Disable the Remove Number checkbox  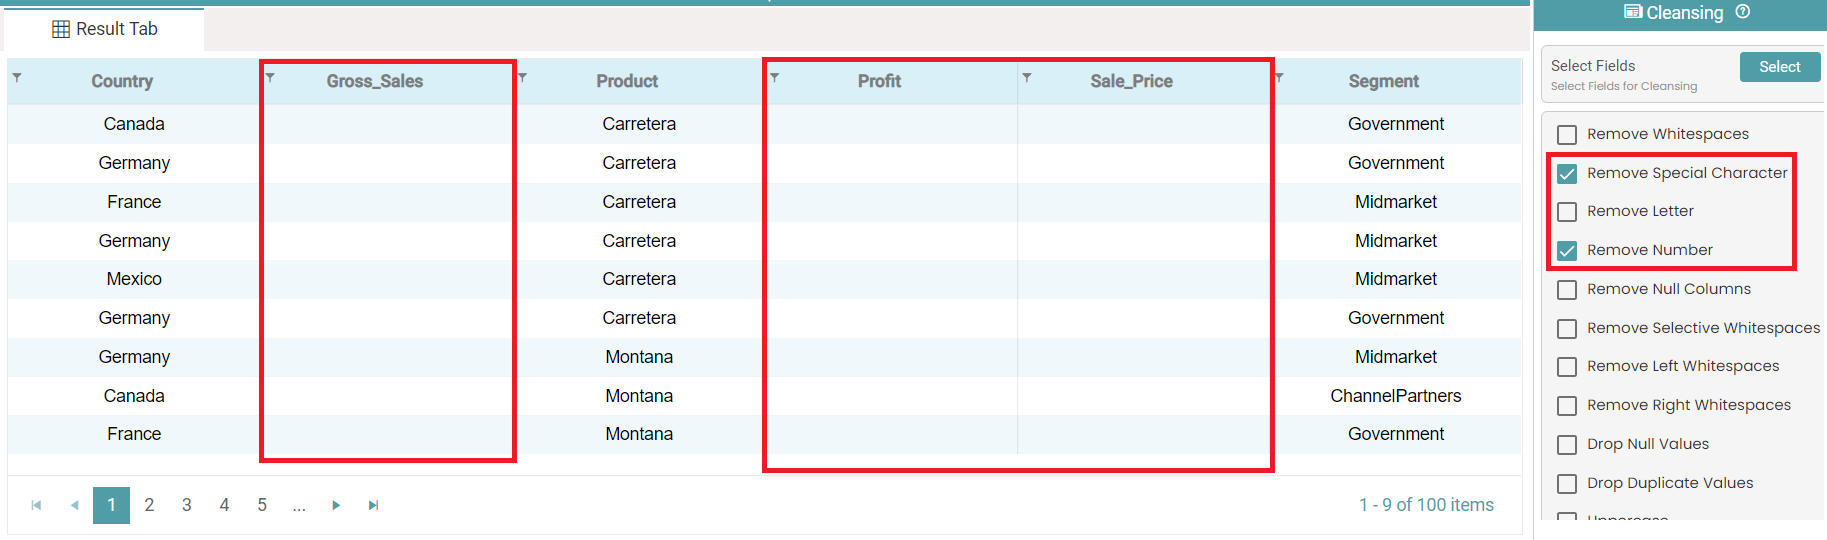1567,251
